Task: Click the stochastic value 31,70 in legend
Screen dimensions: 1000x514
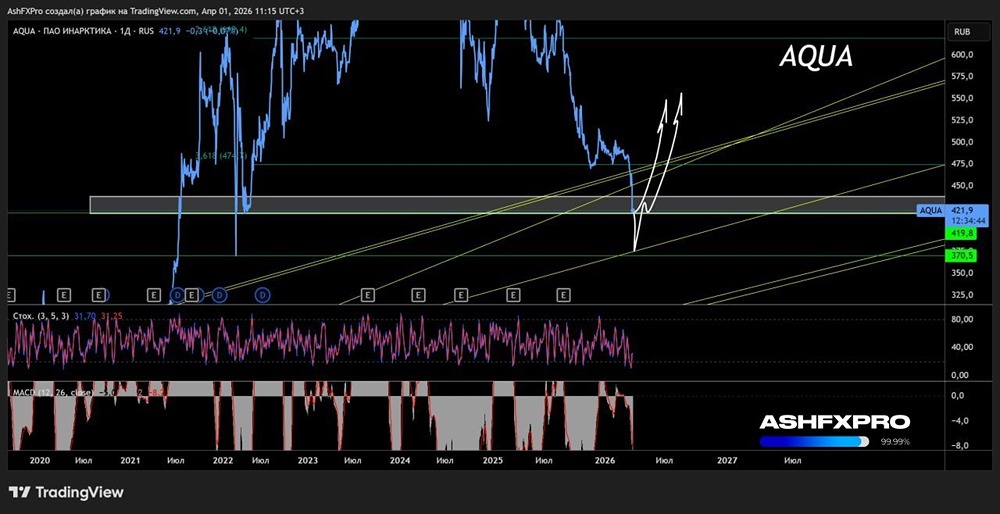Action: point(84,316)
